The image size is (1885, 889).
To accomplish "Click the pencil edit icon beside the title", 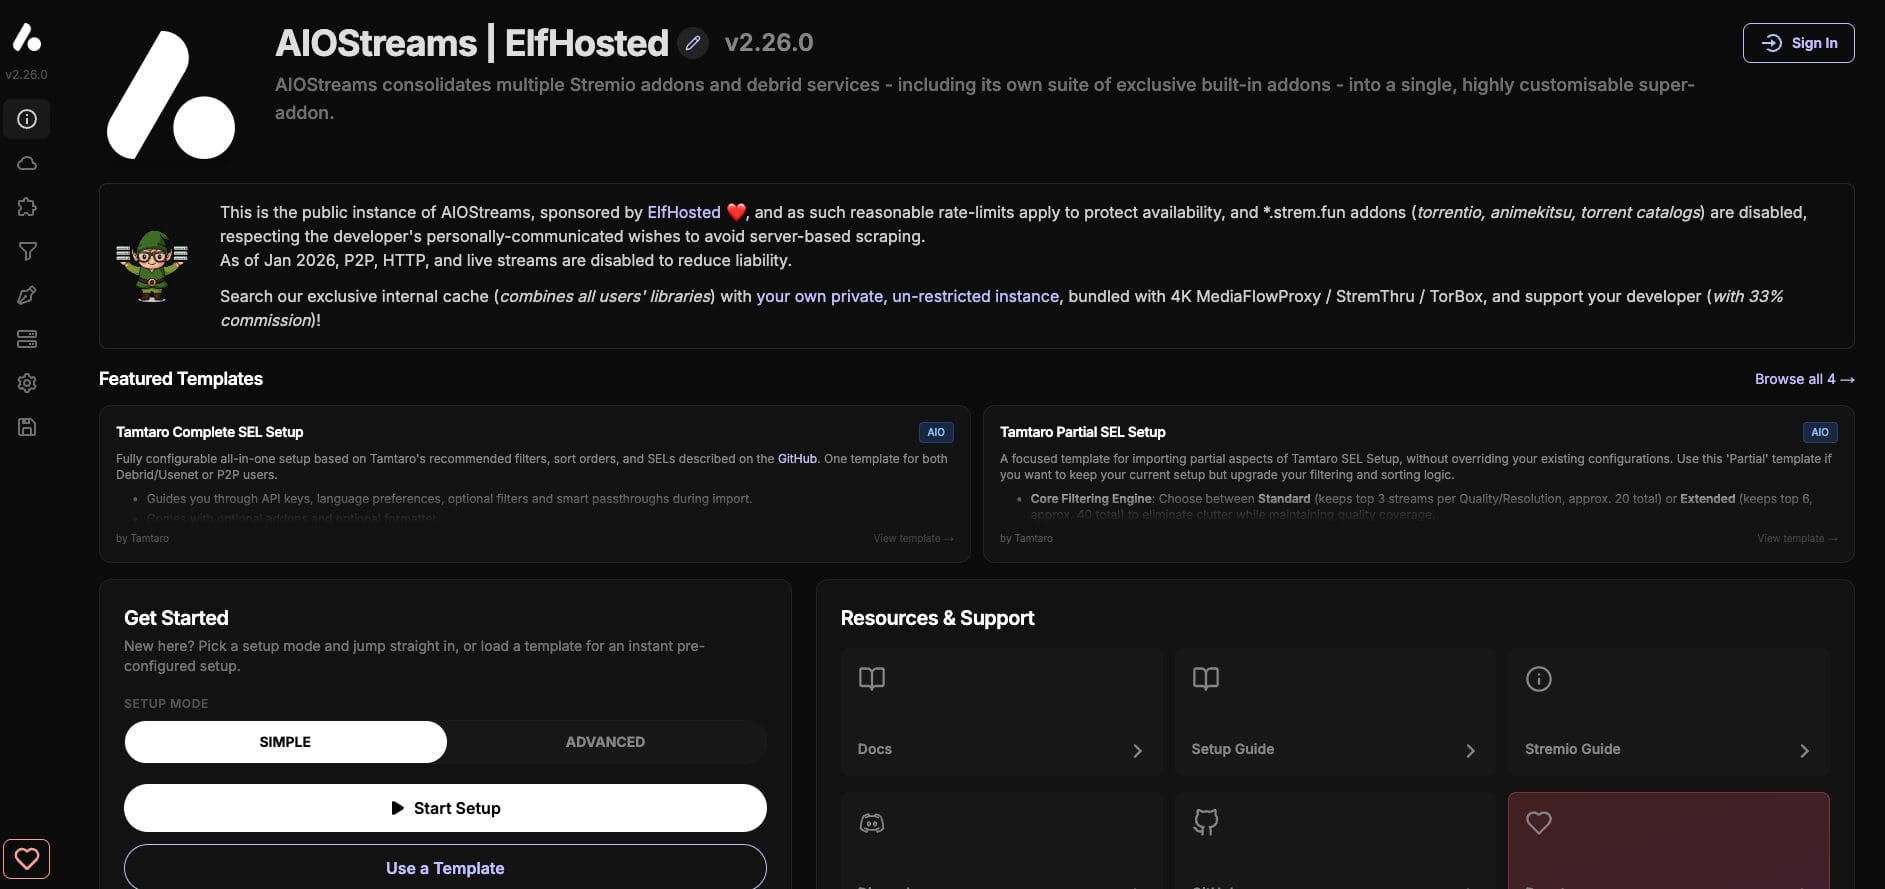I will pos(693,43).
